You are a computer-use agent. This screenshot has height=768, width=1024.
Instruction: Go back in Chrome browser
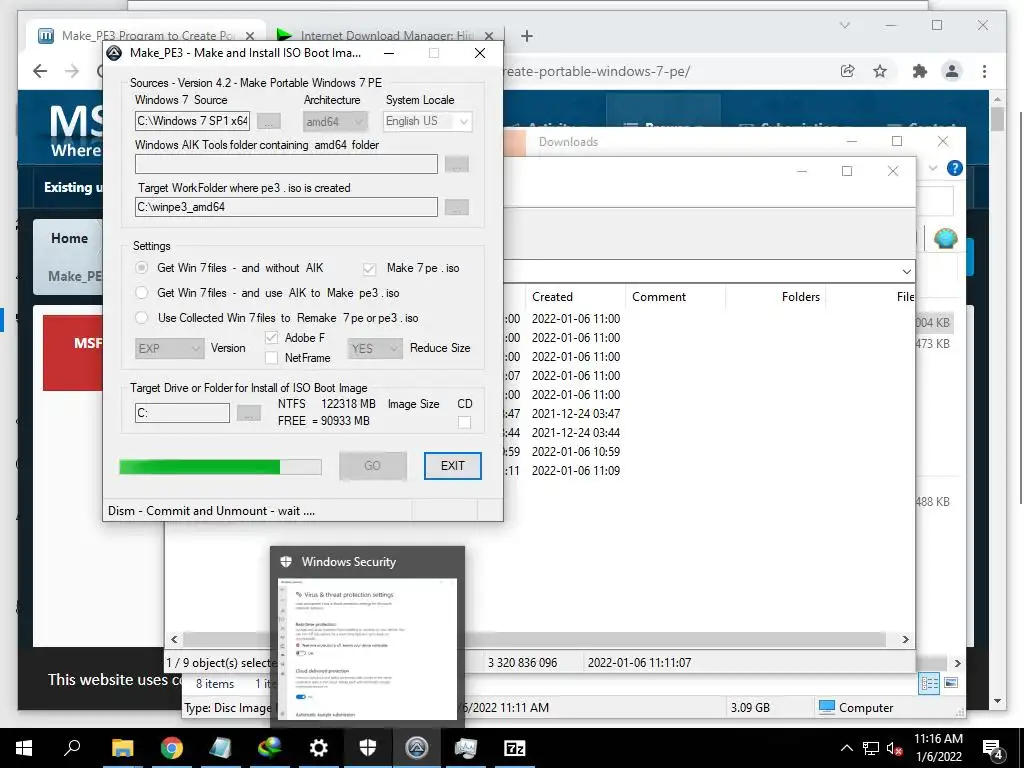pos(40,71)
